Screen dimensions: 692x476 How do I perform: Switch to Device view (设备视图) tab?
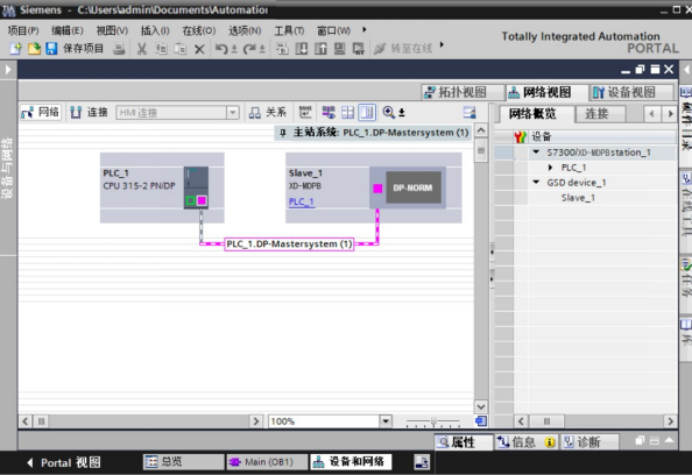(632, 92)
